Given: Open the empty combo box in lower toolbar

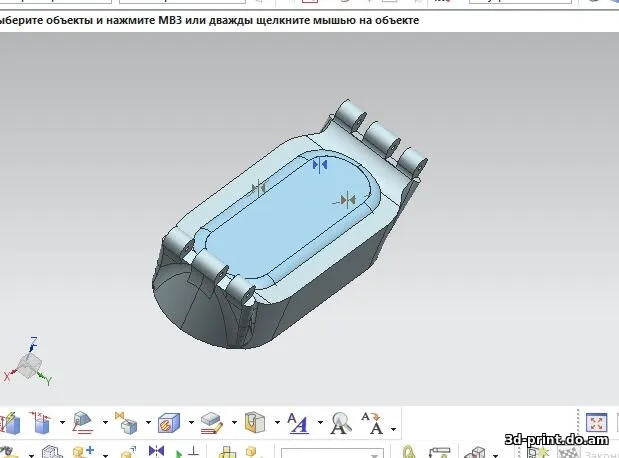Looking at the screenshot, I should point(332,453).
